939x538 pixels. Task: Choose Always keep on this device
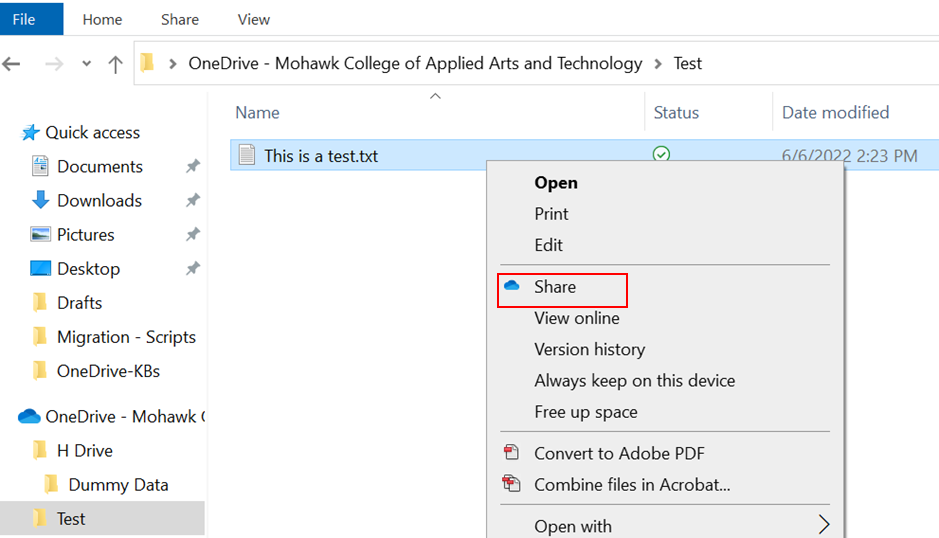634,380
